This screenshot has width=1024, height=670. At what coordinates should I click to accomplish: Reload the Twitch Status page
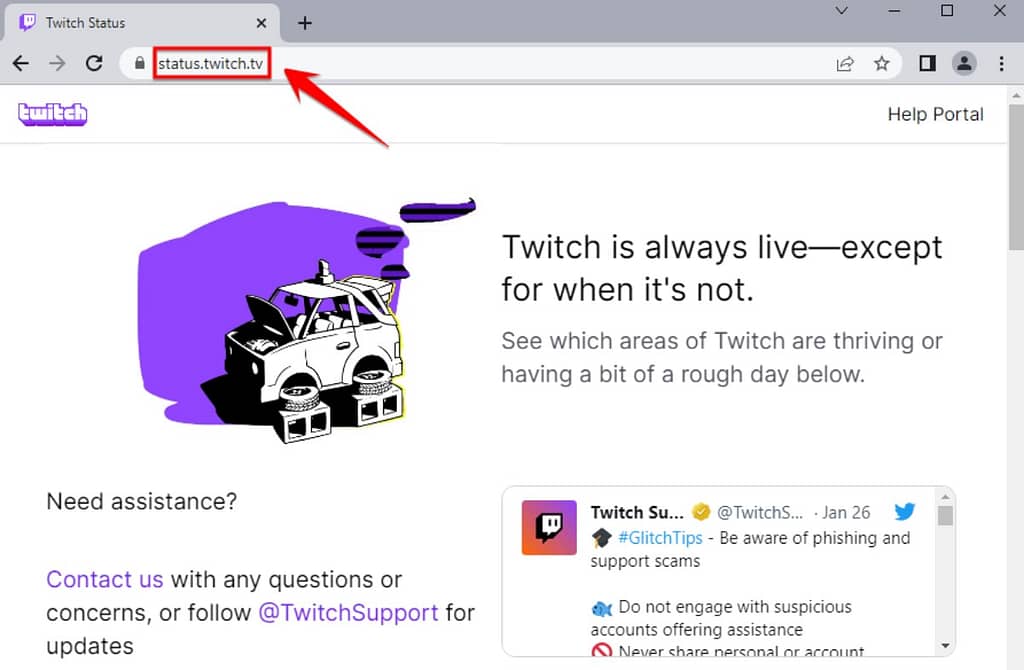click(x=94, y=63)
